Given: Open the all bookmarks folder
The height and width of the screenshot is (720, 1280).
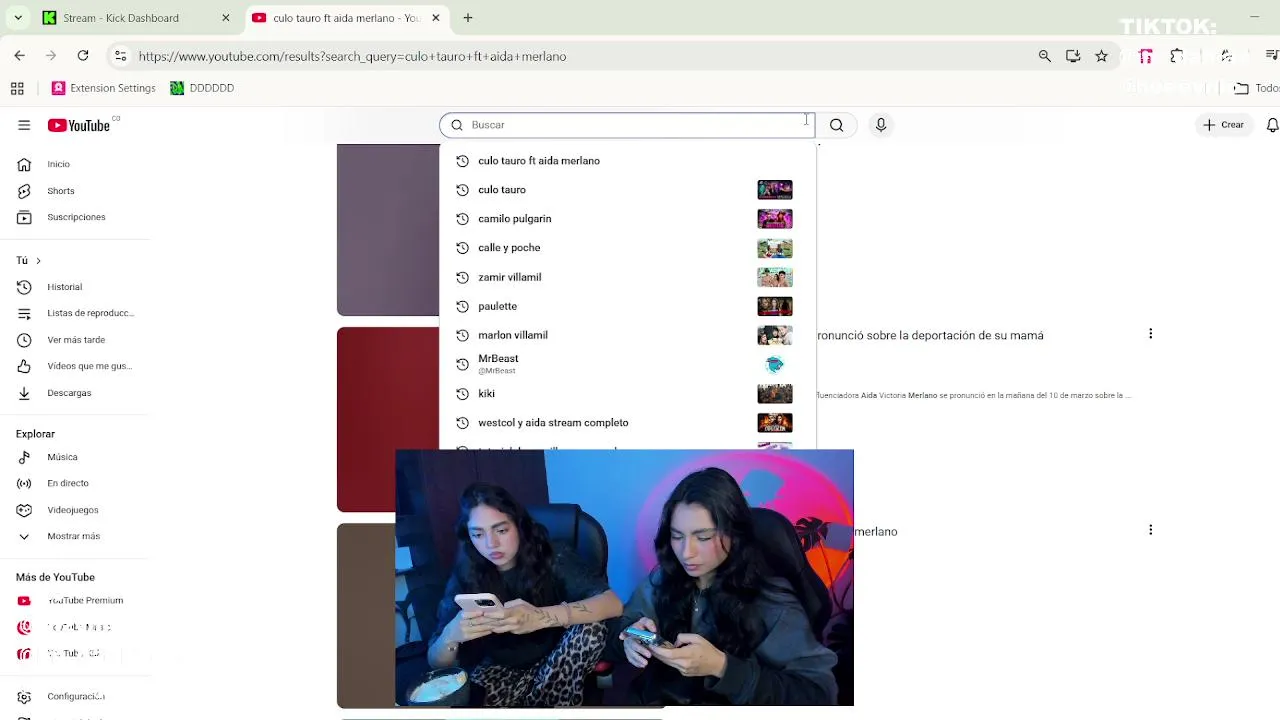Looking at the screenshot, I should (1256, 88).
